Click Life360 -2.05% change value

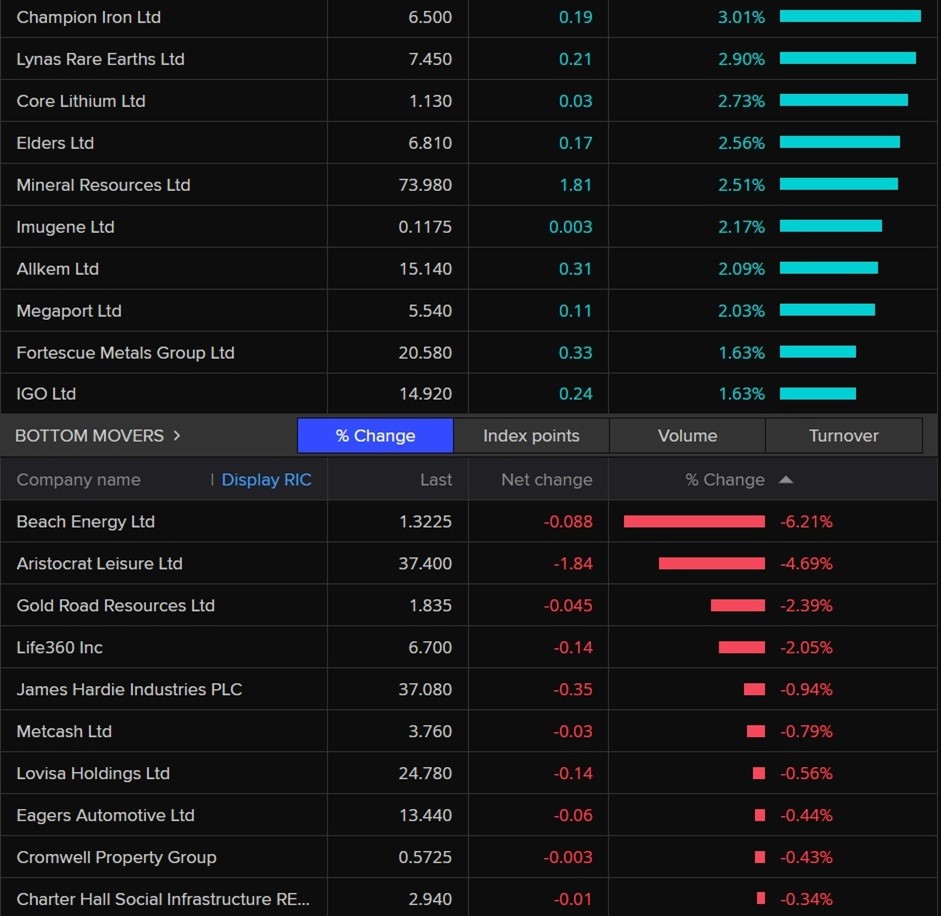pos(807,648)
